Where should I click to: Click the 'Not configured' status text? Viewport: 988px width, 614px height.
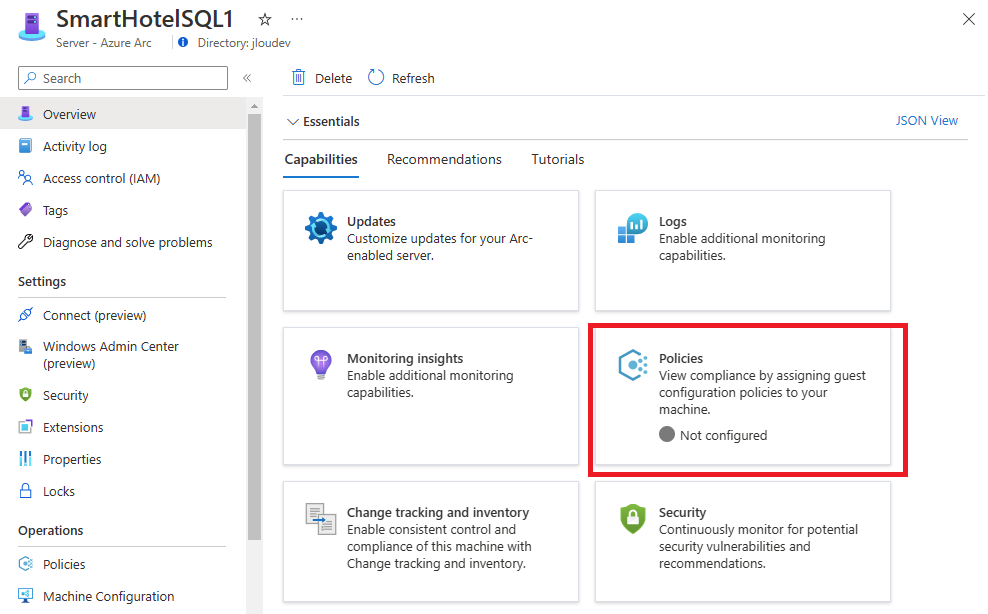point(723,435)
